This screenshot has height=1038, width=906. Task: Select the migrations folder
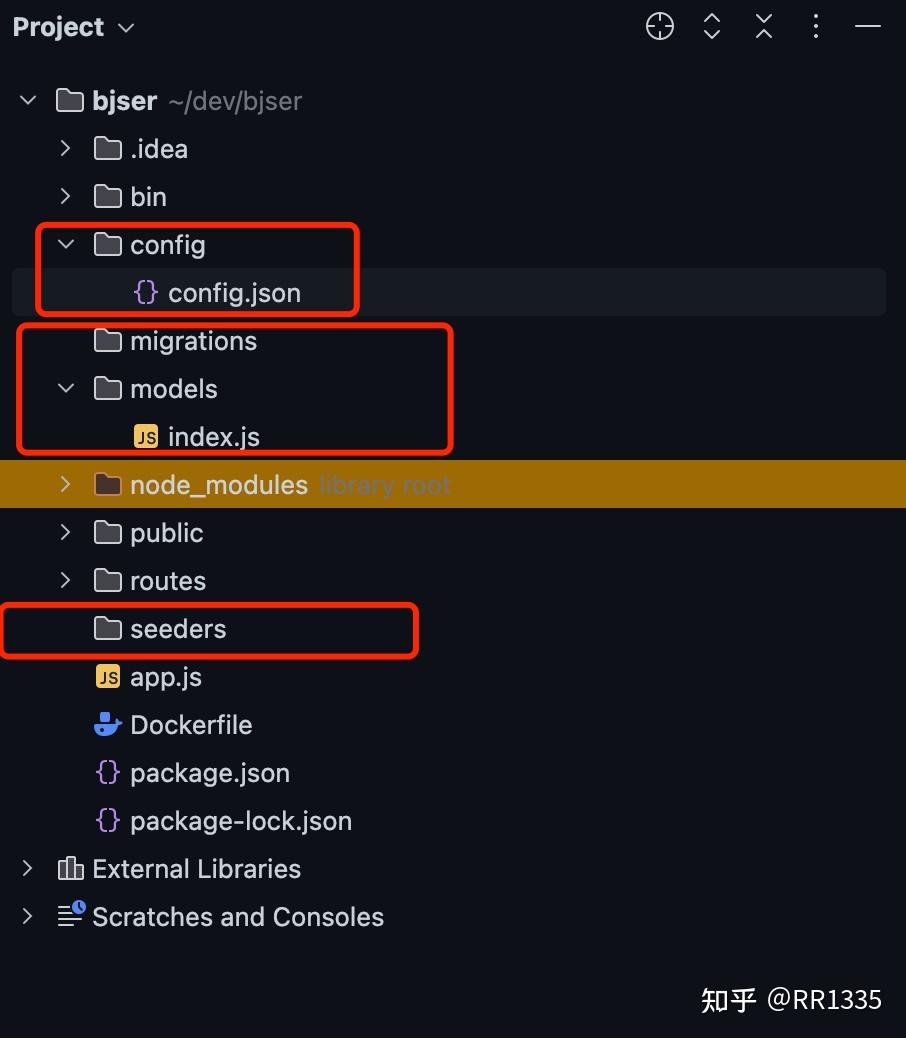pos(193,341)
